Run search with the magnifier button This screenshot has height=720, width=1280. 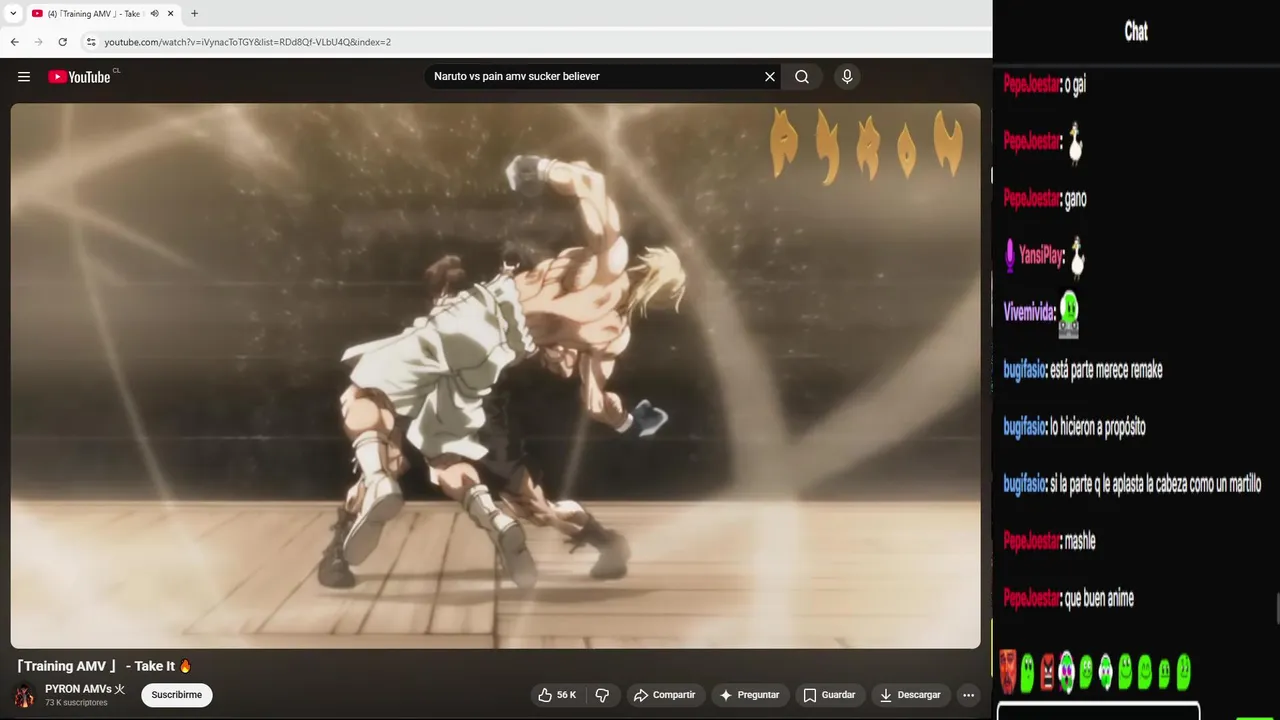(x=802, y=77)
